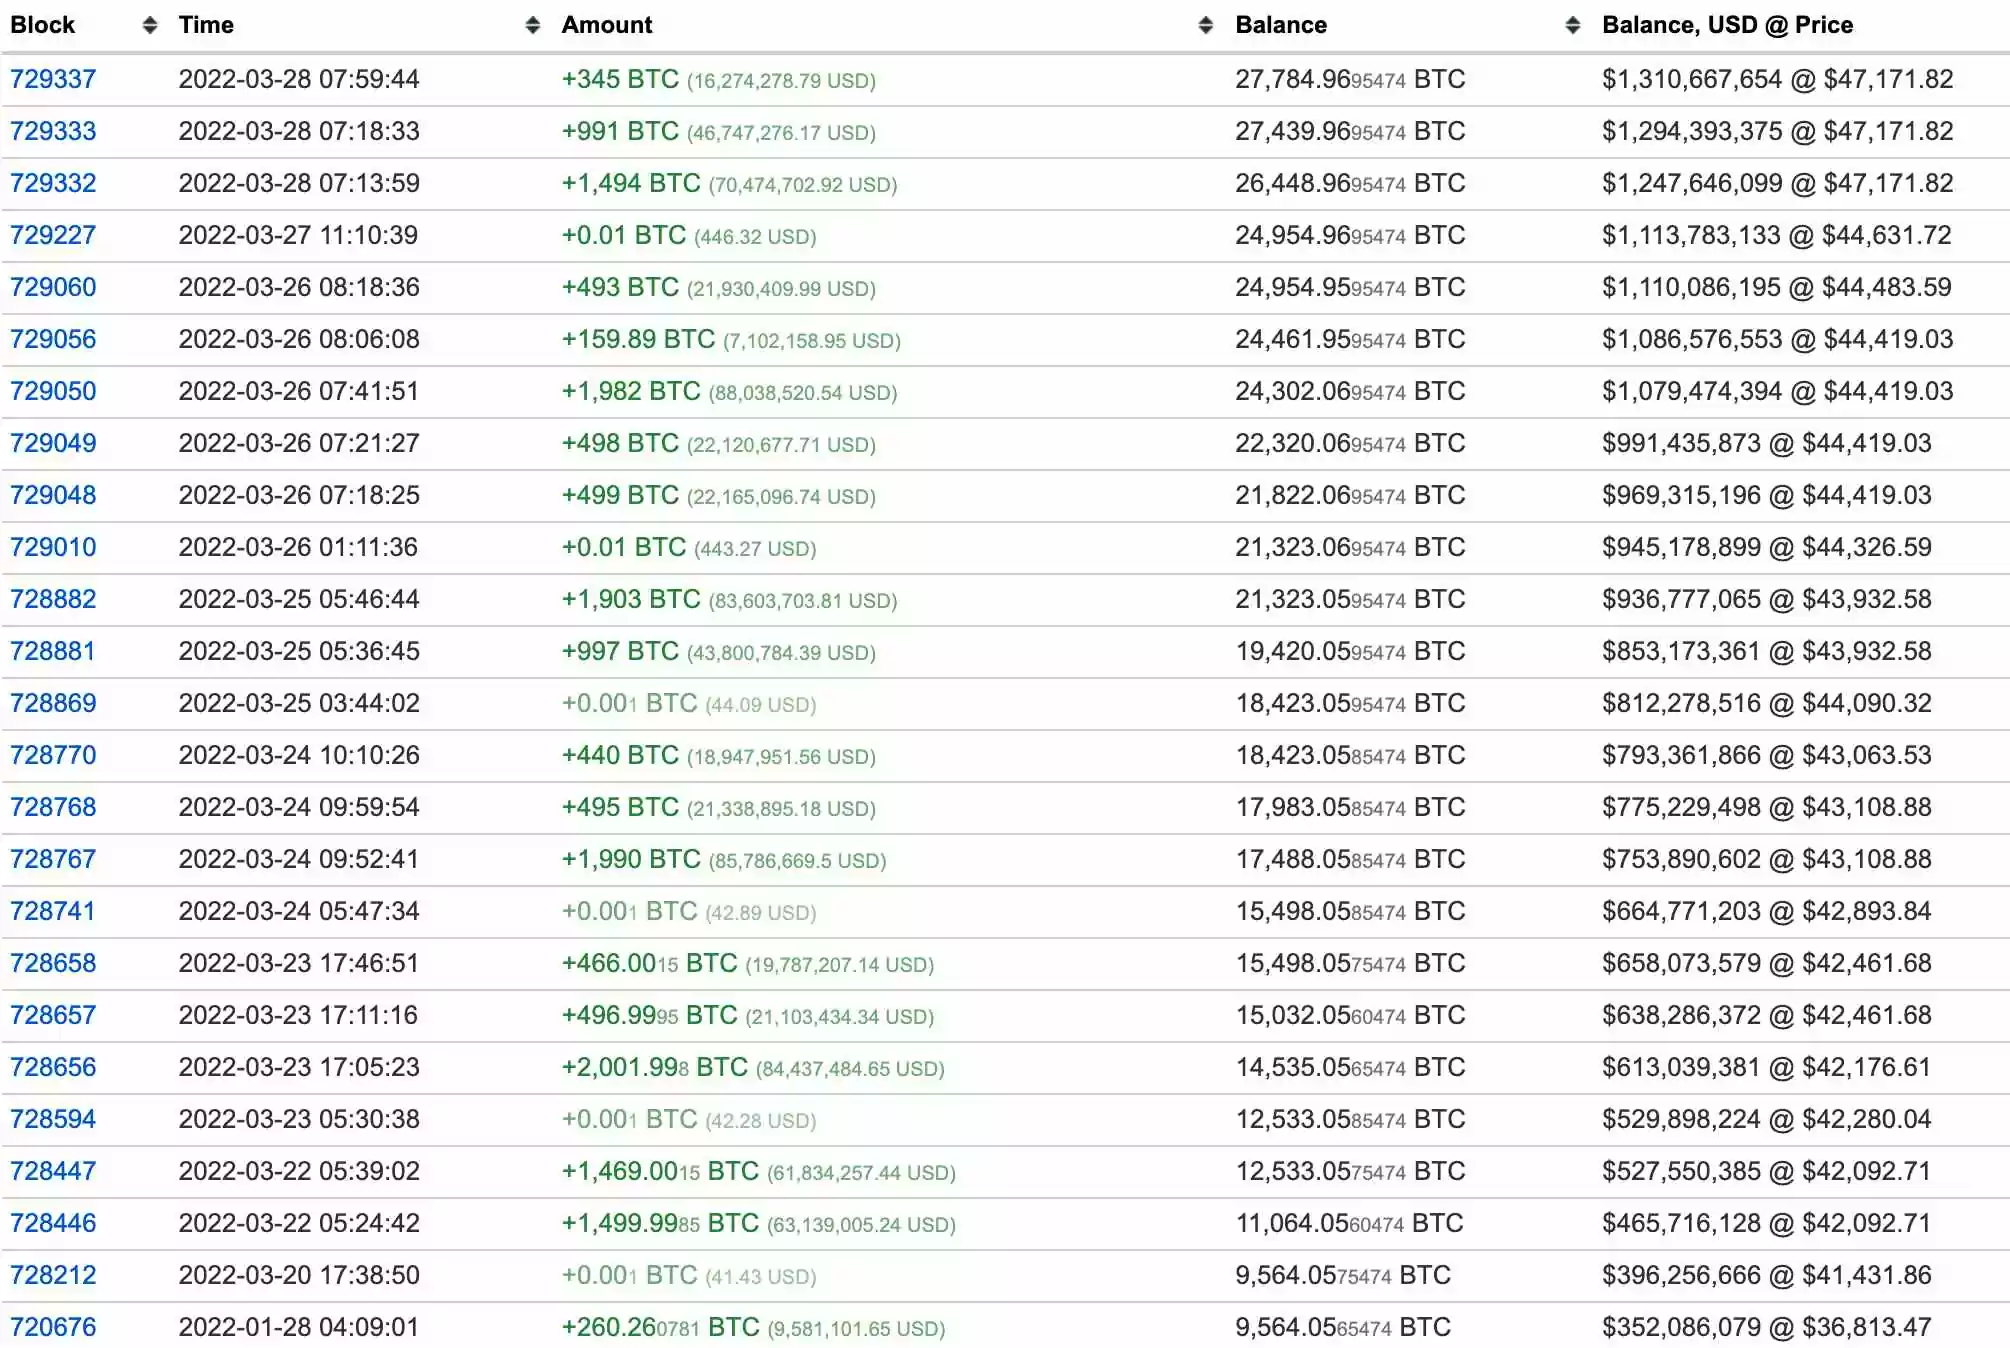Open block 729050 details

point(53,391)
